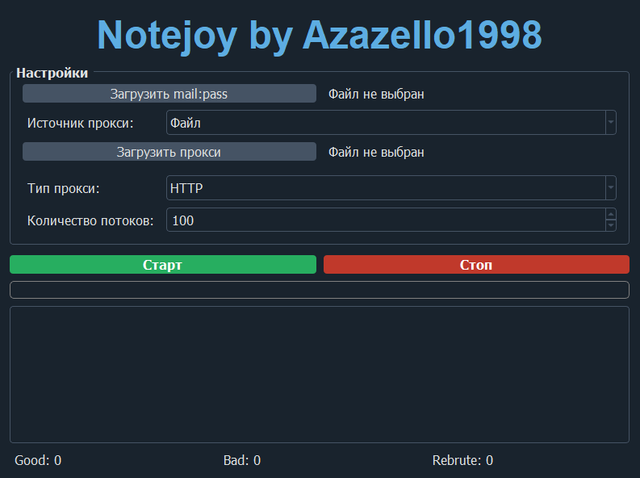Viewport: 640px width, 478px height.
Task: Click the Тип прокси label
Action: (64, 188)
